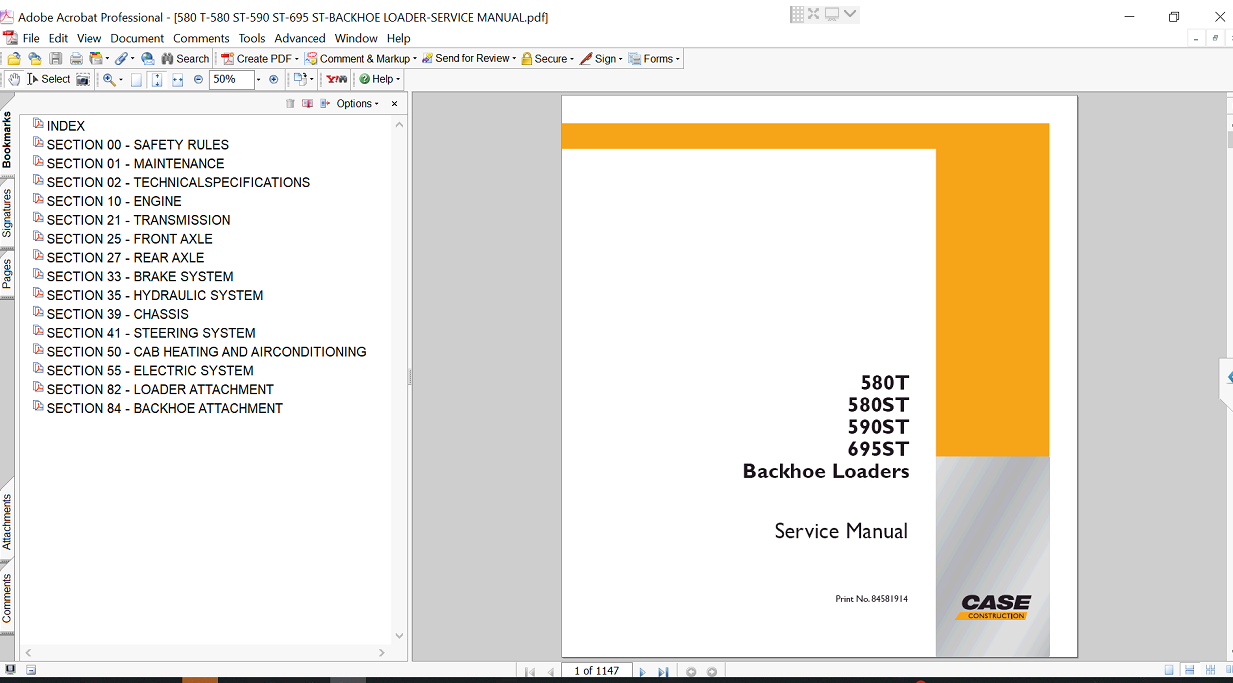
Task: Open the zoom percentage dropdown arrow
Action: pyautogui.click(x=258, y=79)
